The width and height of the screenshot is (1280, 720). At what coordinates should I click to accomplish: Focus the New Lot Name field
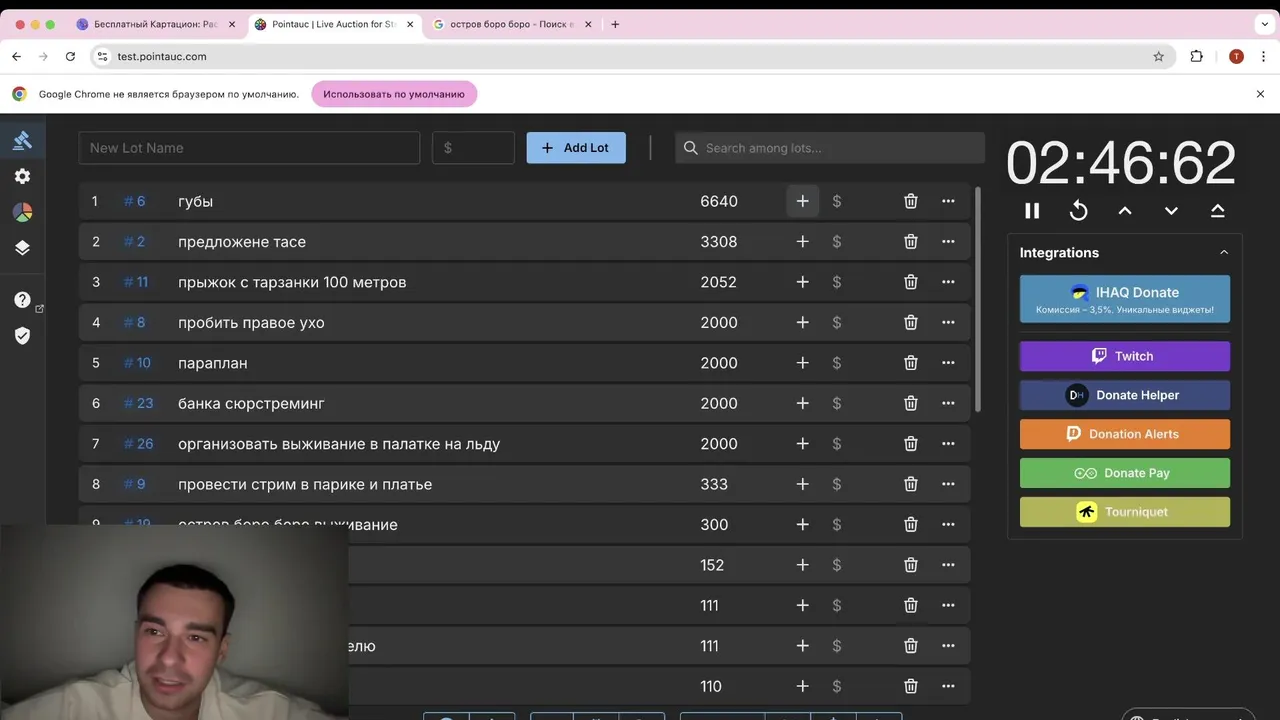pyautogui.click(x=249, y=148)
